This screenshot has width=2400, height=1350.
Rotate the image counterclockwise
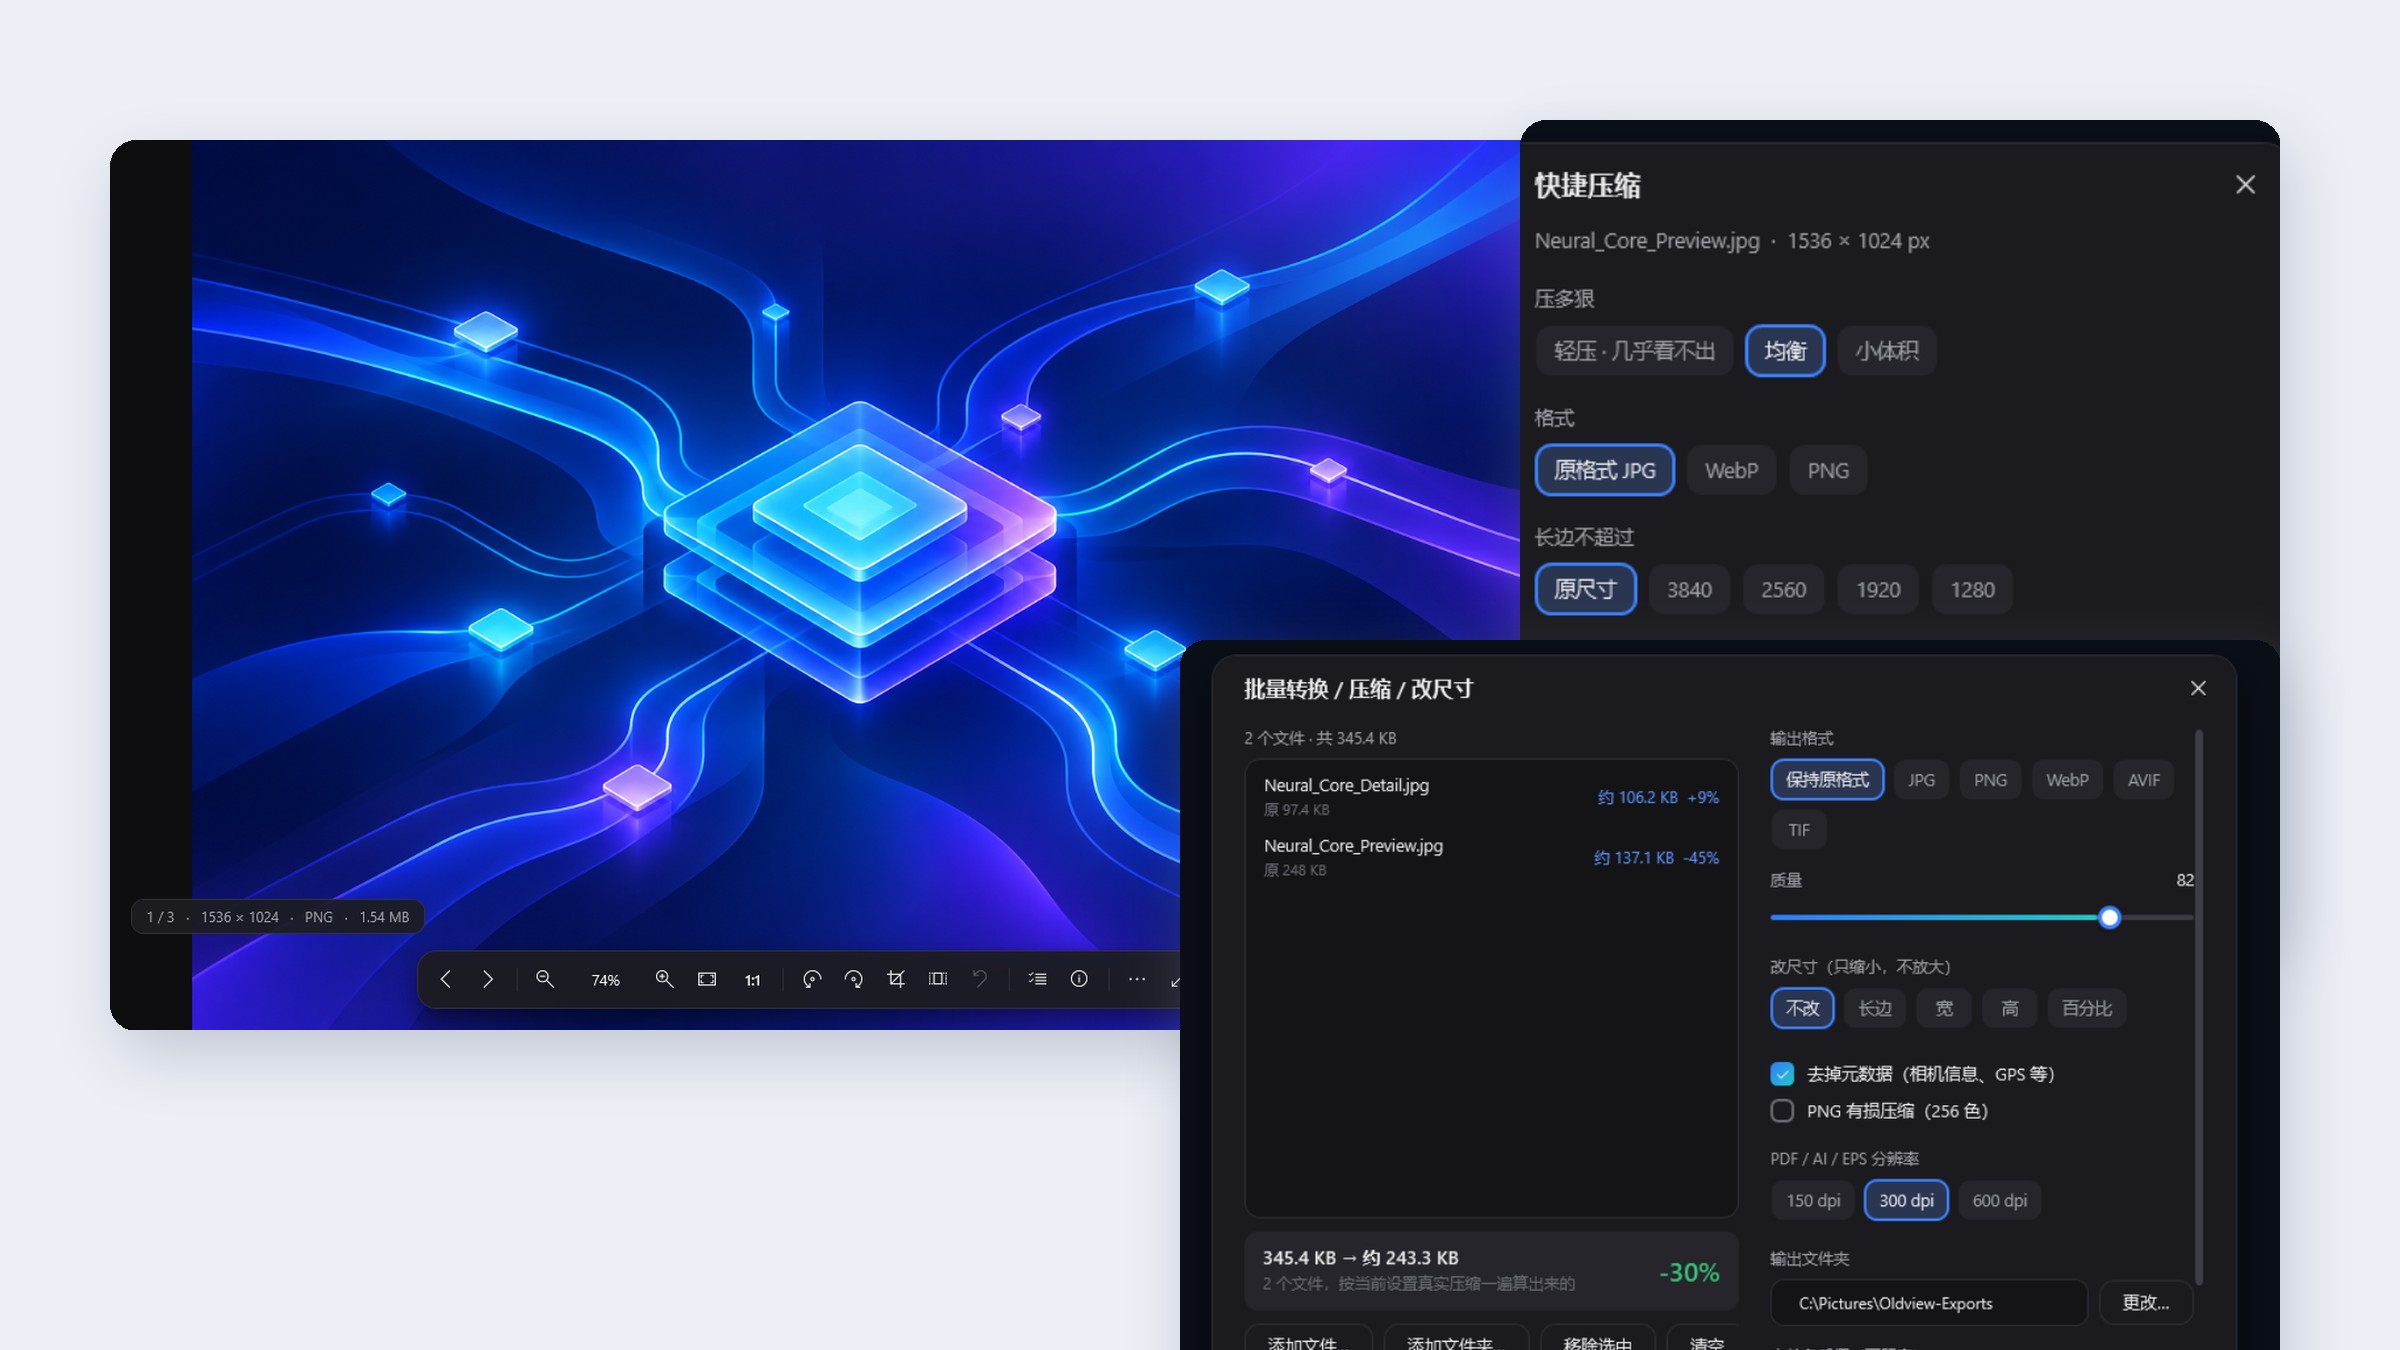point(812,979)
